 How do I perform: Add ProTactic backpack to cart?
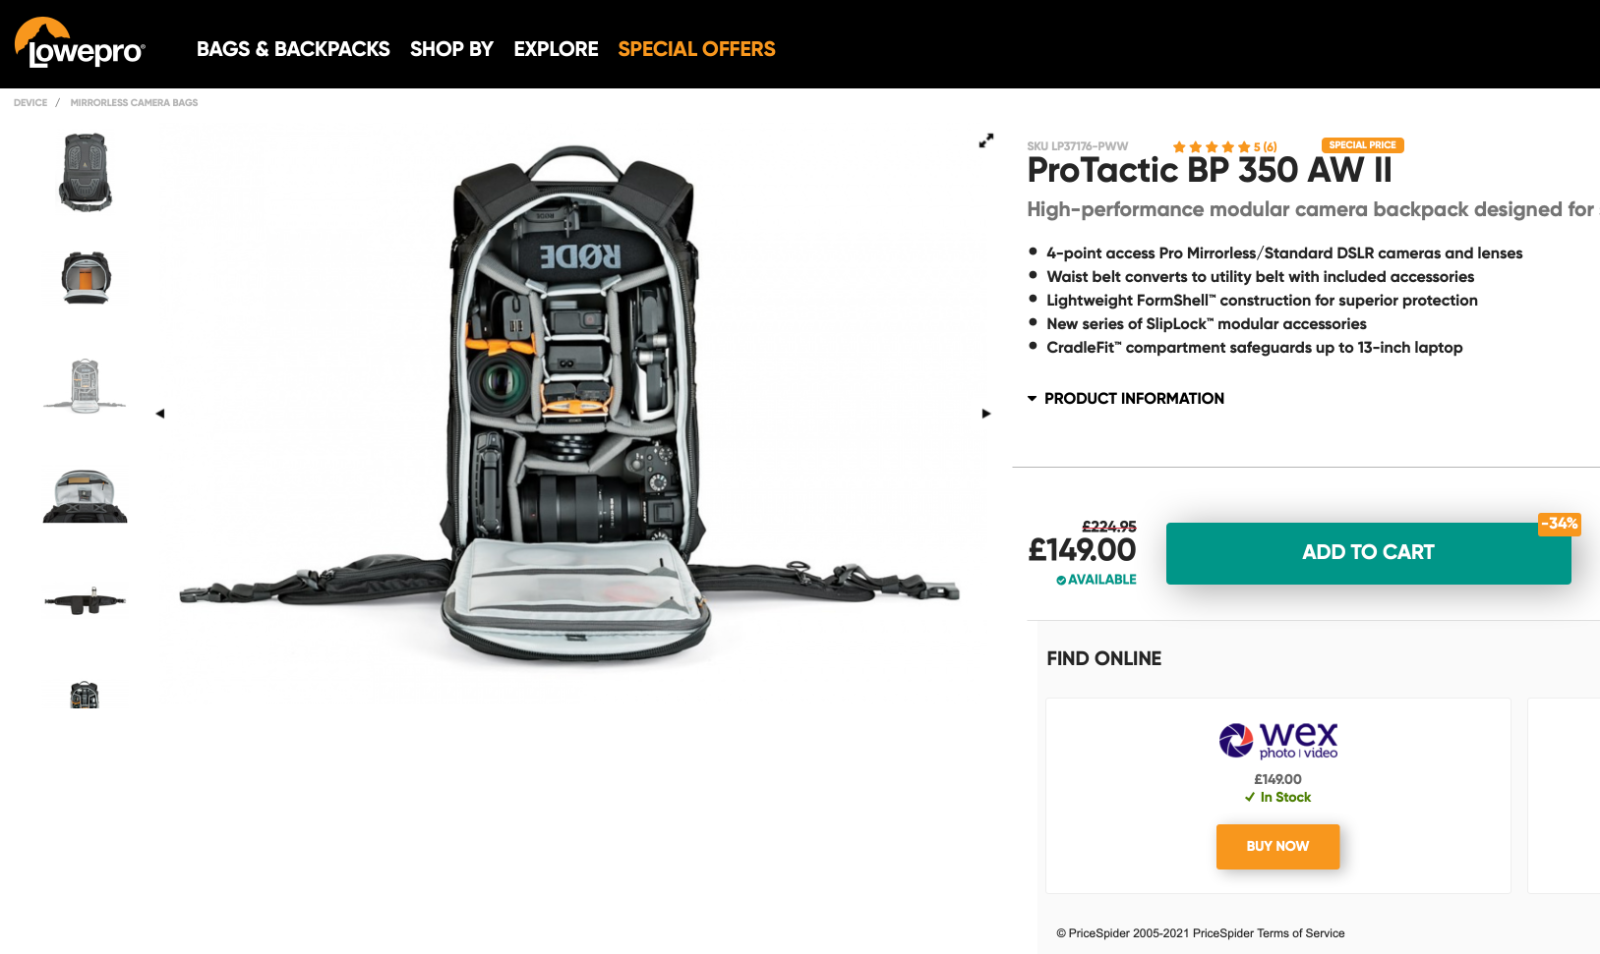(1368, 553)
